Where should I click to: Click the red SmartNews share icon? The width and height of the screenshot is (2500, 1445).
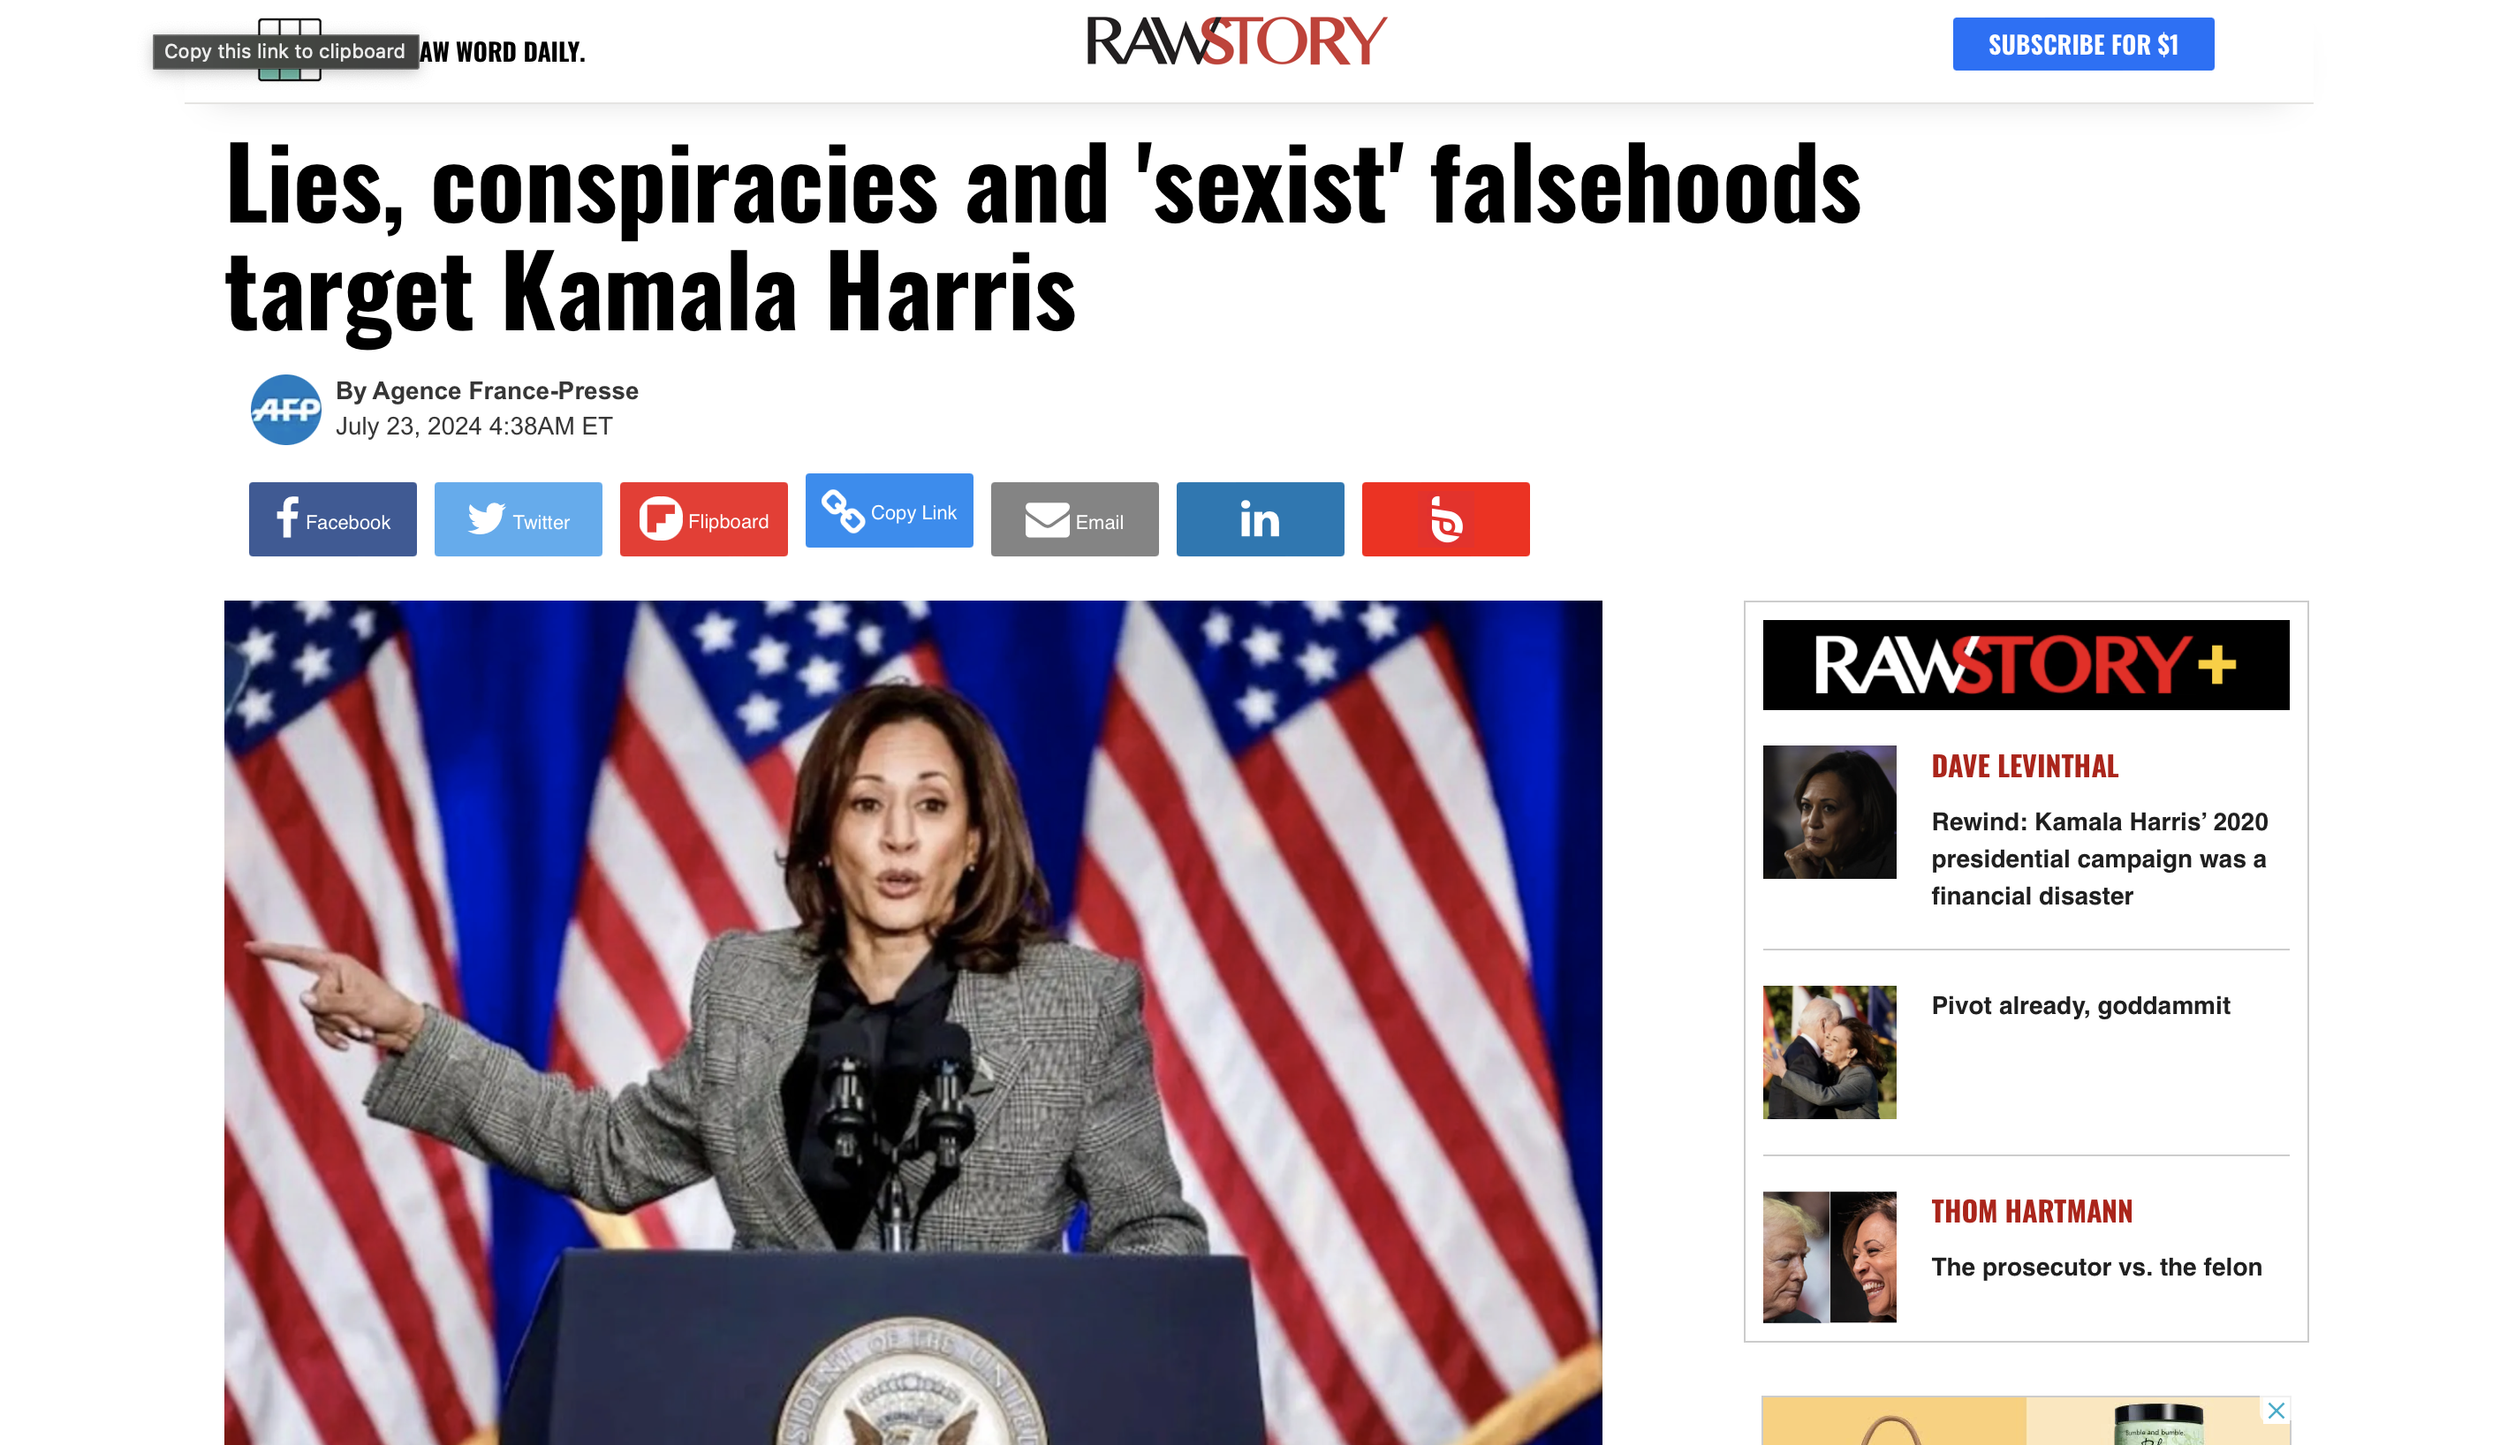point(1445,519)
